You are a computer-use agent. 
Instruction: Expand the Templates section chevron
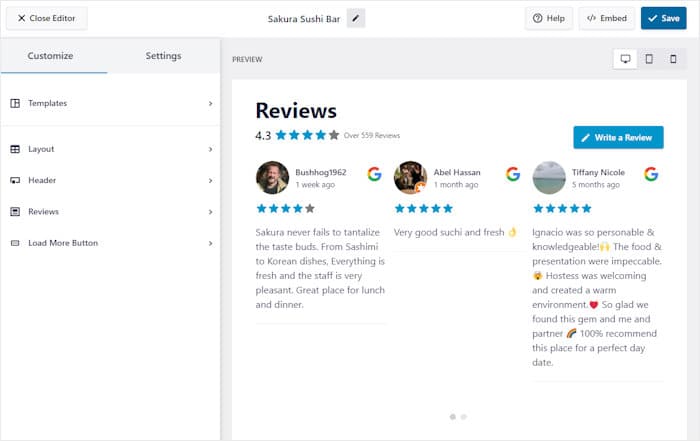point(210,104)
